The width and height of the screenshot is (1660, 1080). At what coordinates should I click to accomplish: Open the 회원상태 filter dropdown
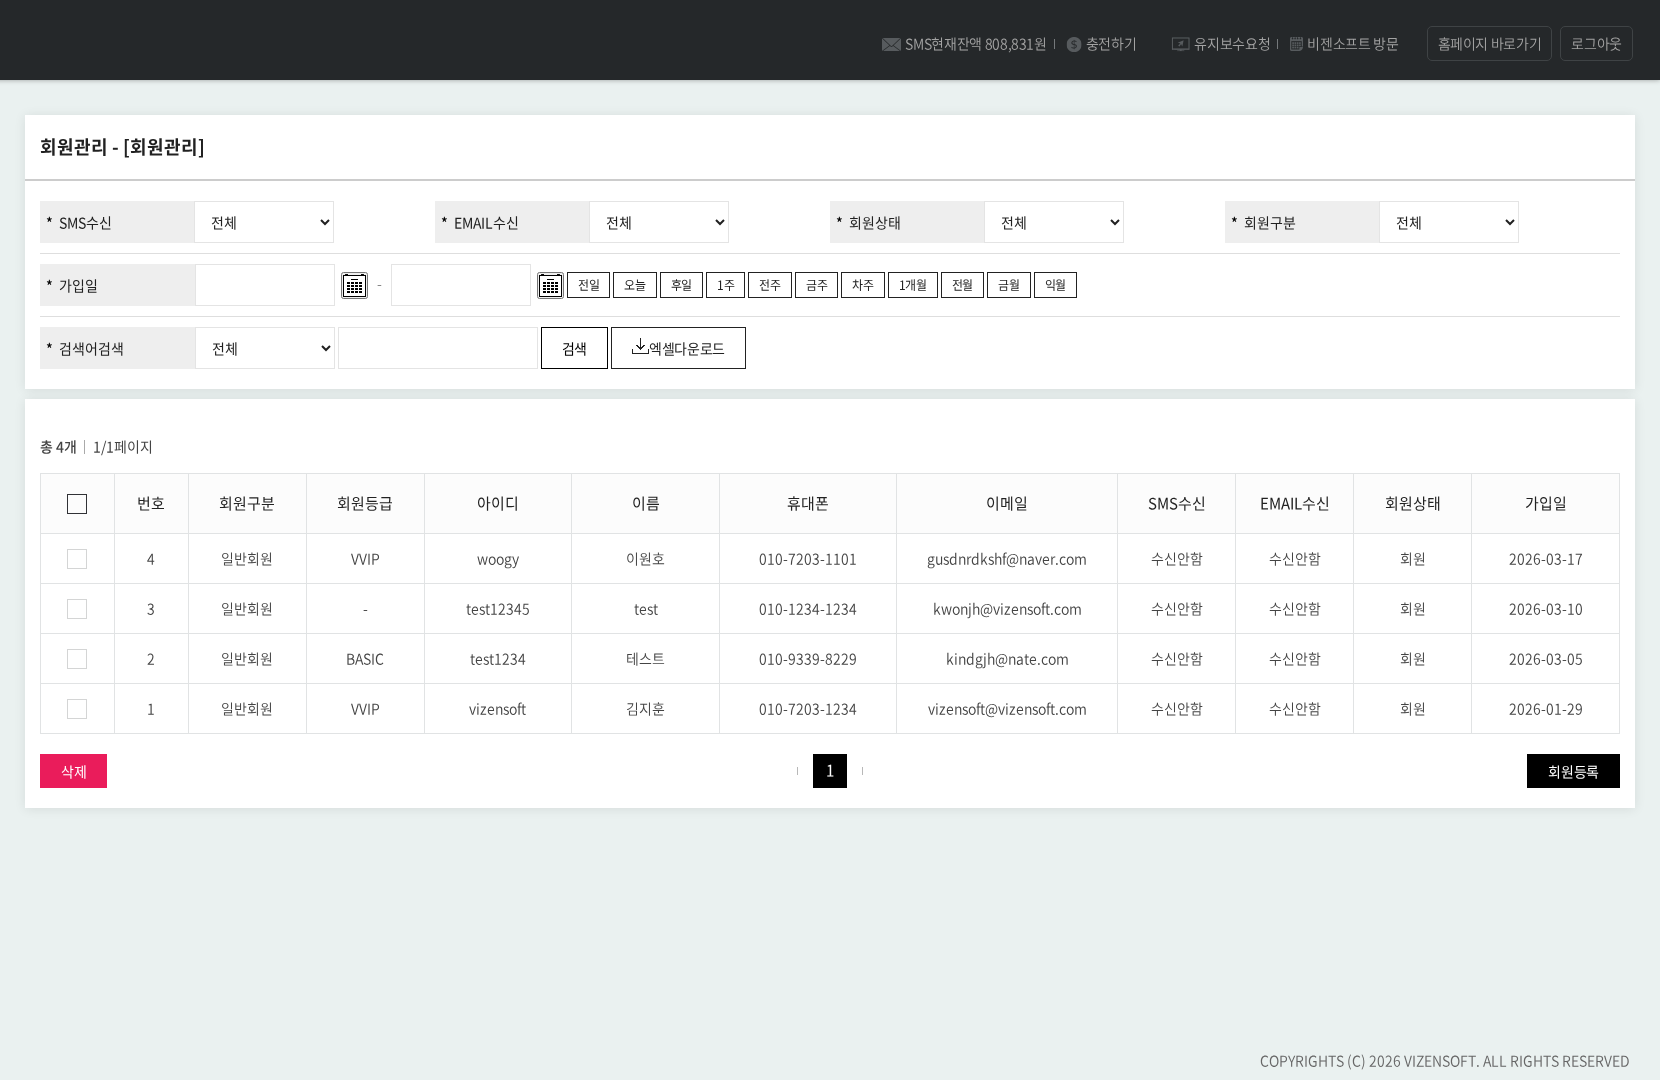coord(1054,222)
